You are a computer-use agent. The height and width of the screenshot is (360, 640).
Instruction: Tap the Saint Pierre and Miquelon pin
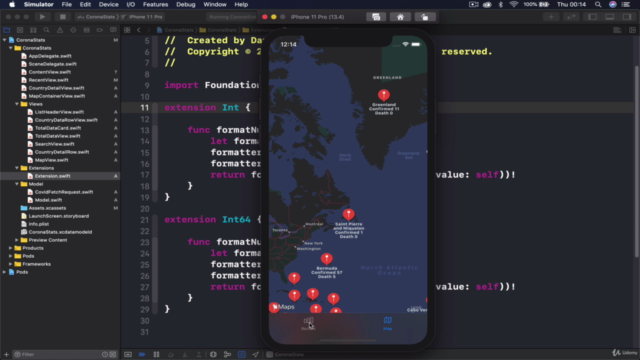[348, 214]
